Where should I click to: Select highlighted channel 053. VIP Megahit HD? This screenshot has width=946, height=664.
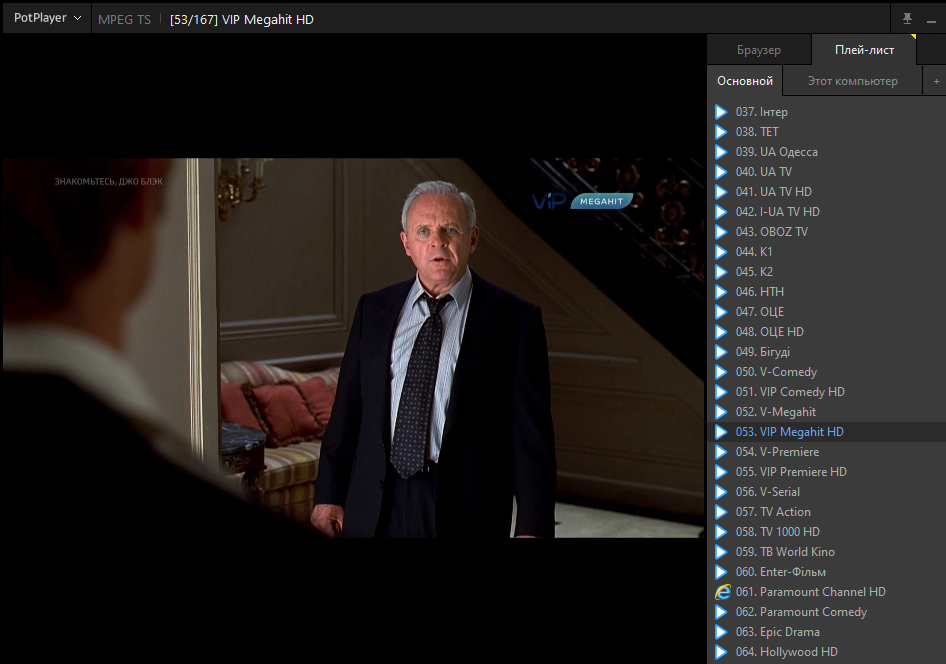[x=827, y=432]
